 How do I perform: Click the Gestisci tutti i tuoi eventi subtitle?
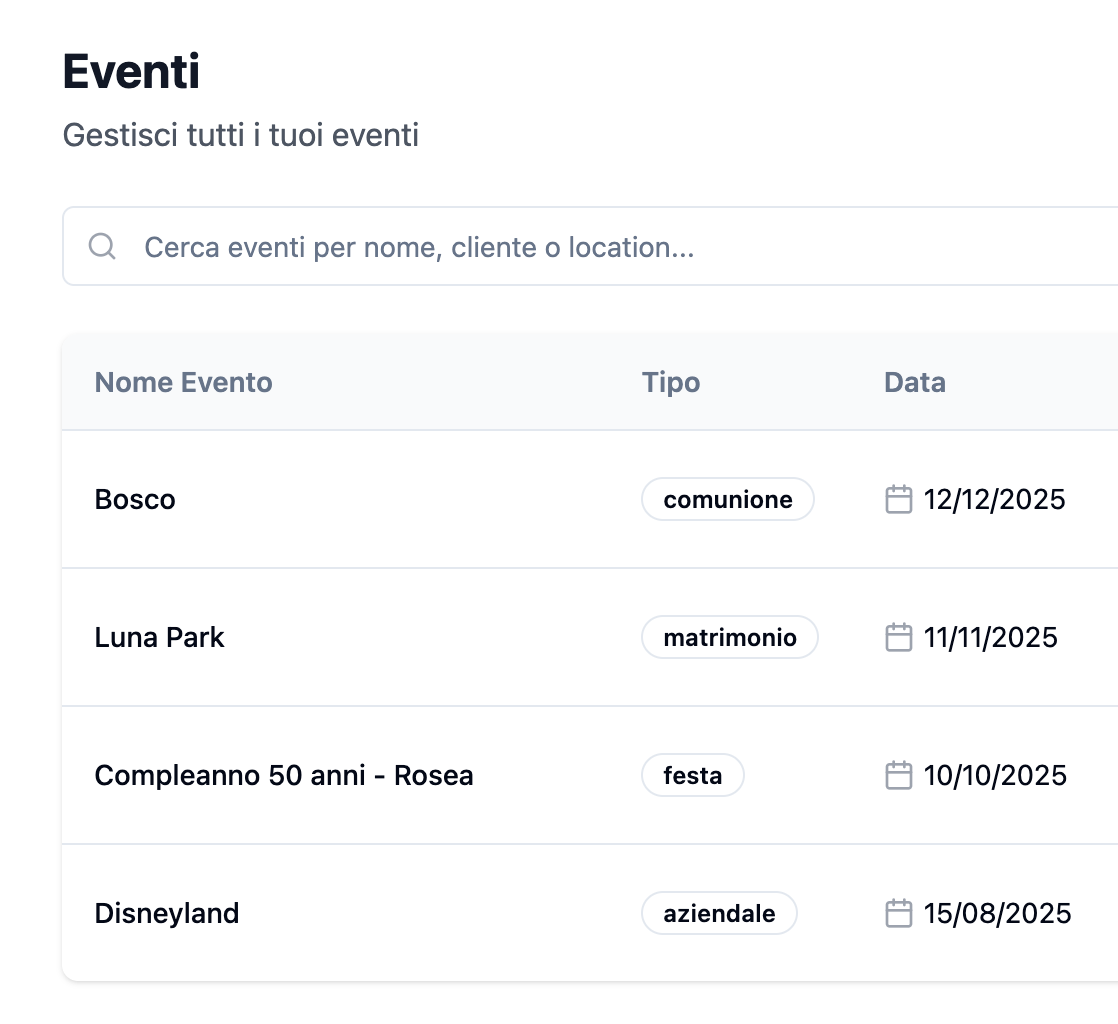(x=242, y=135)
